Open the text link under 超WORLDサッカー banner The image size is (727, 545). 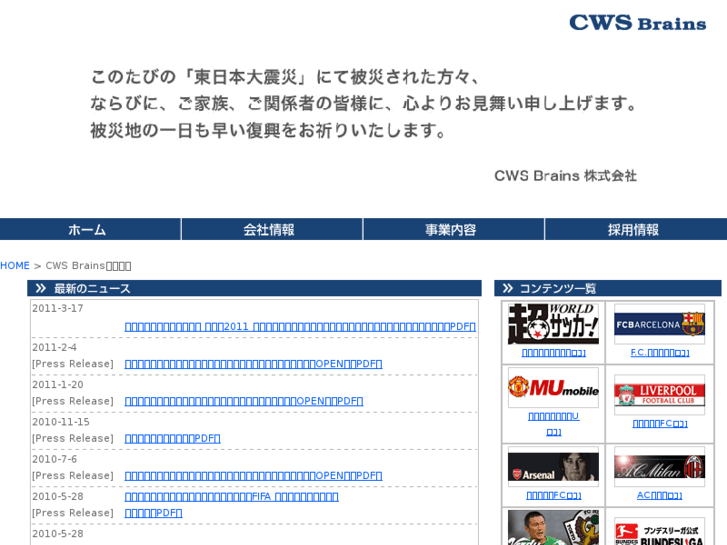(x=554, y=353)
